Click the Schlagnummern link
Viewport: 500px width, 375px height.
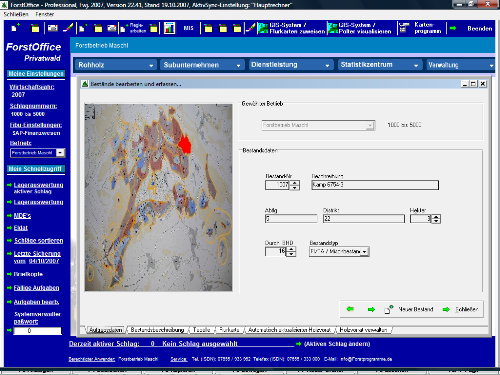click(33, 106)
